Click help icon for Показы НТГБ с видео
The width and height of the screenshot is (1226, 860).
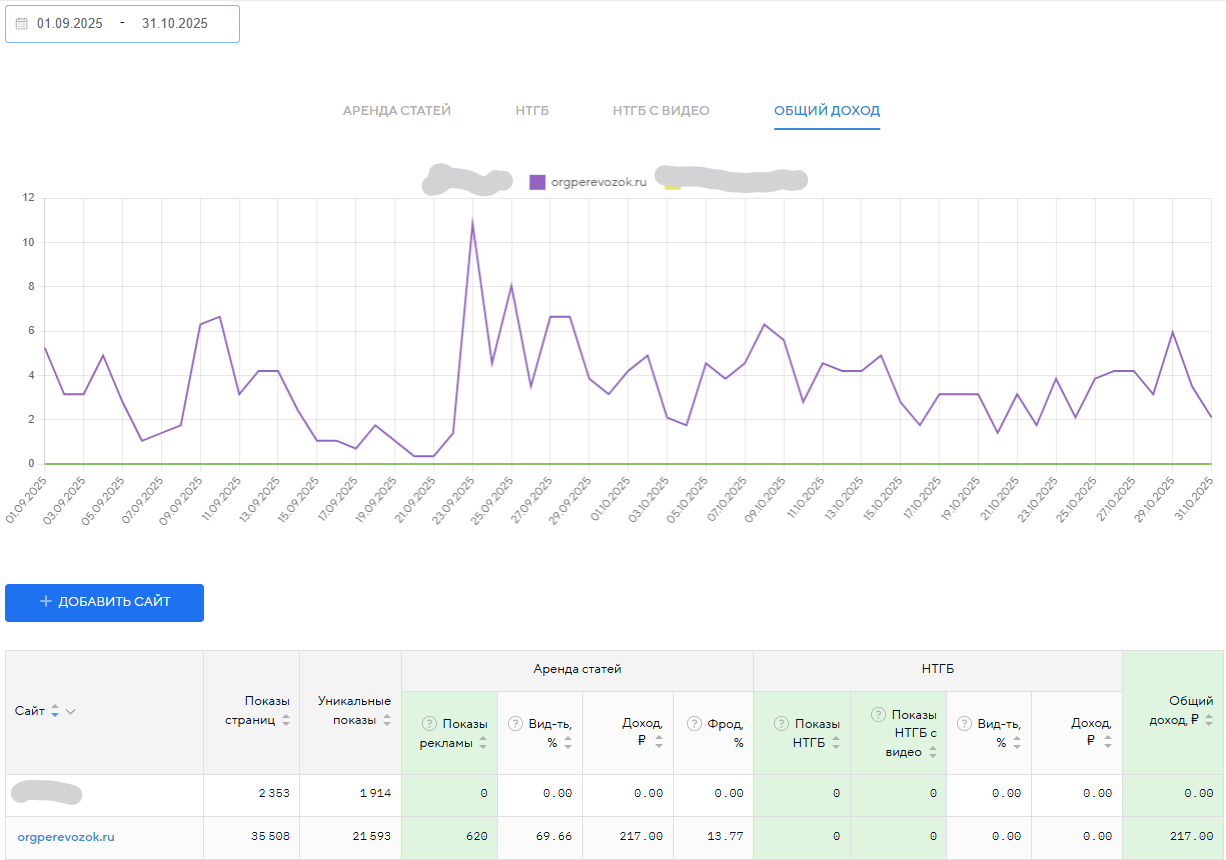click(878, 714)
